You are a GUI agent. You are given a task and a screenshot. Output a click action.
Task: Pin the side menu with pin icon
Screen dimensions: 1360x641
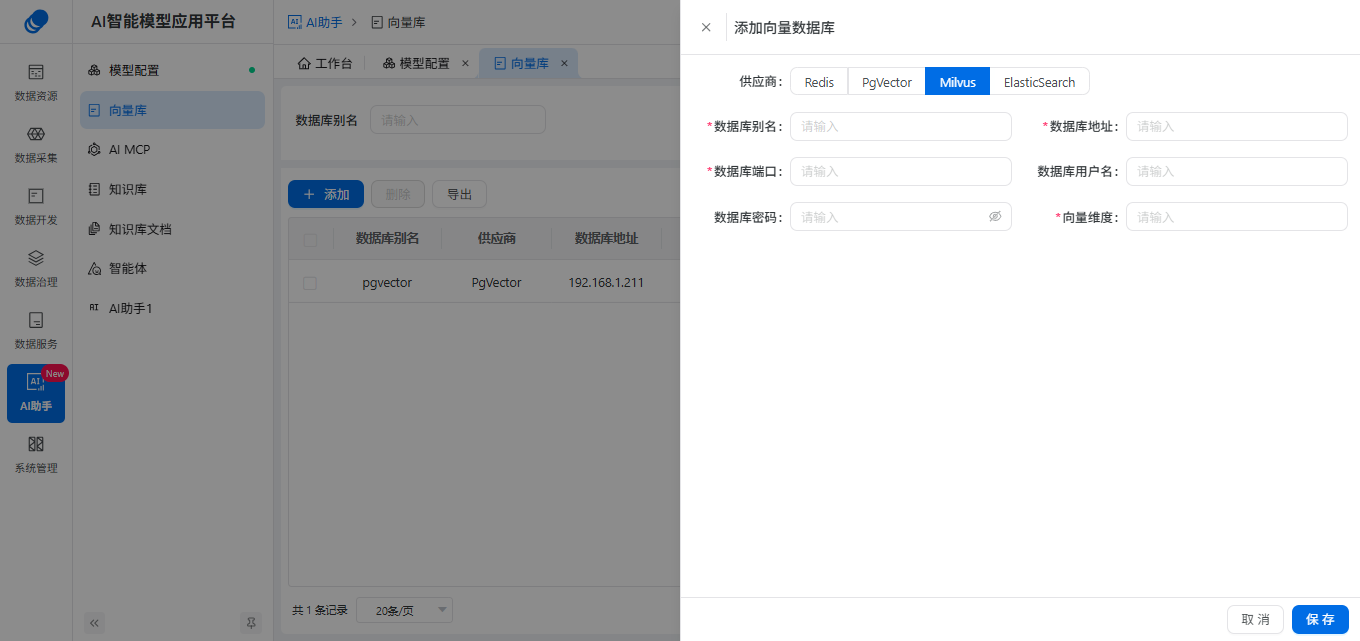(x=251, y=622)
